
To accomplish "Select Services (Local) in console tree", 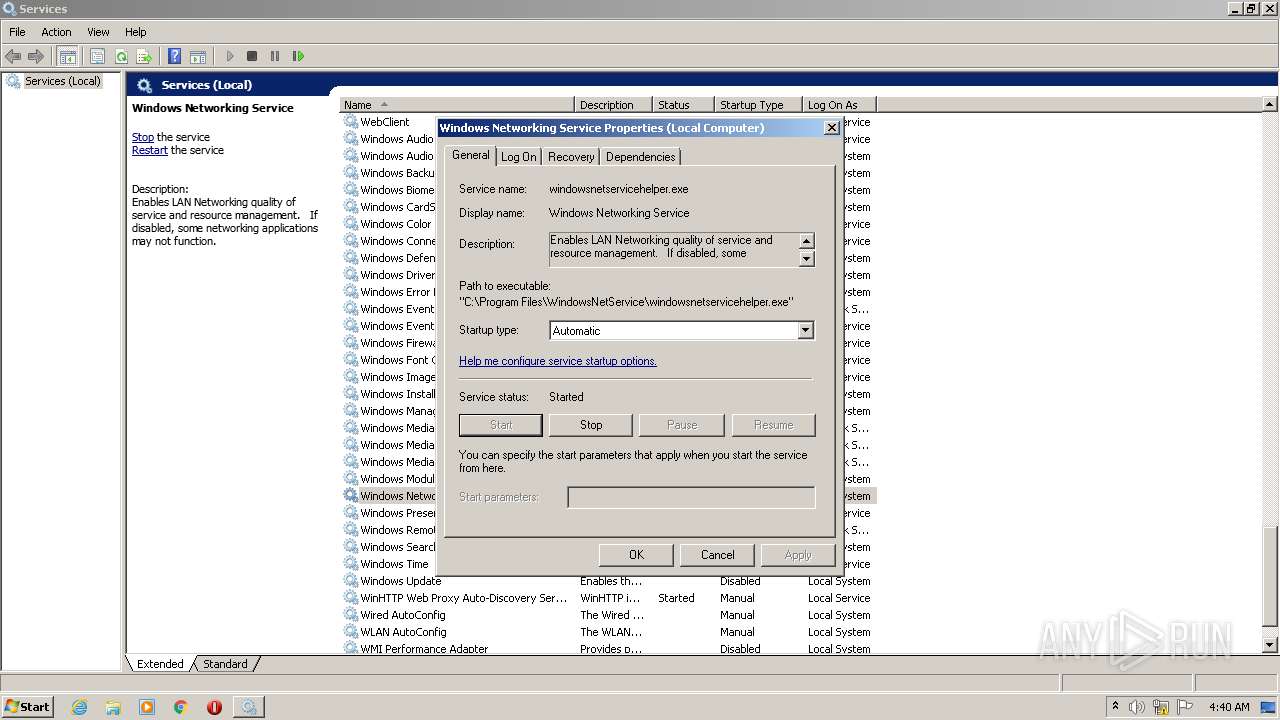I will click(x=63, y=81).
